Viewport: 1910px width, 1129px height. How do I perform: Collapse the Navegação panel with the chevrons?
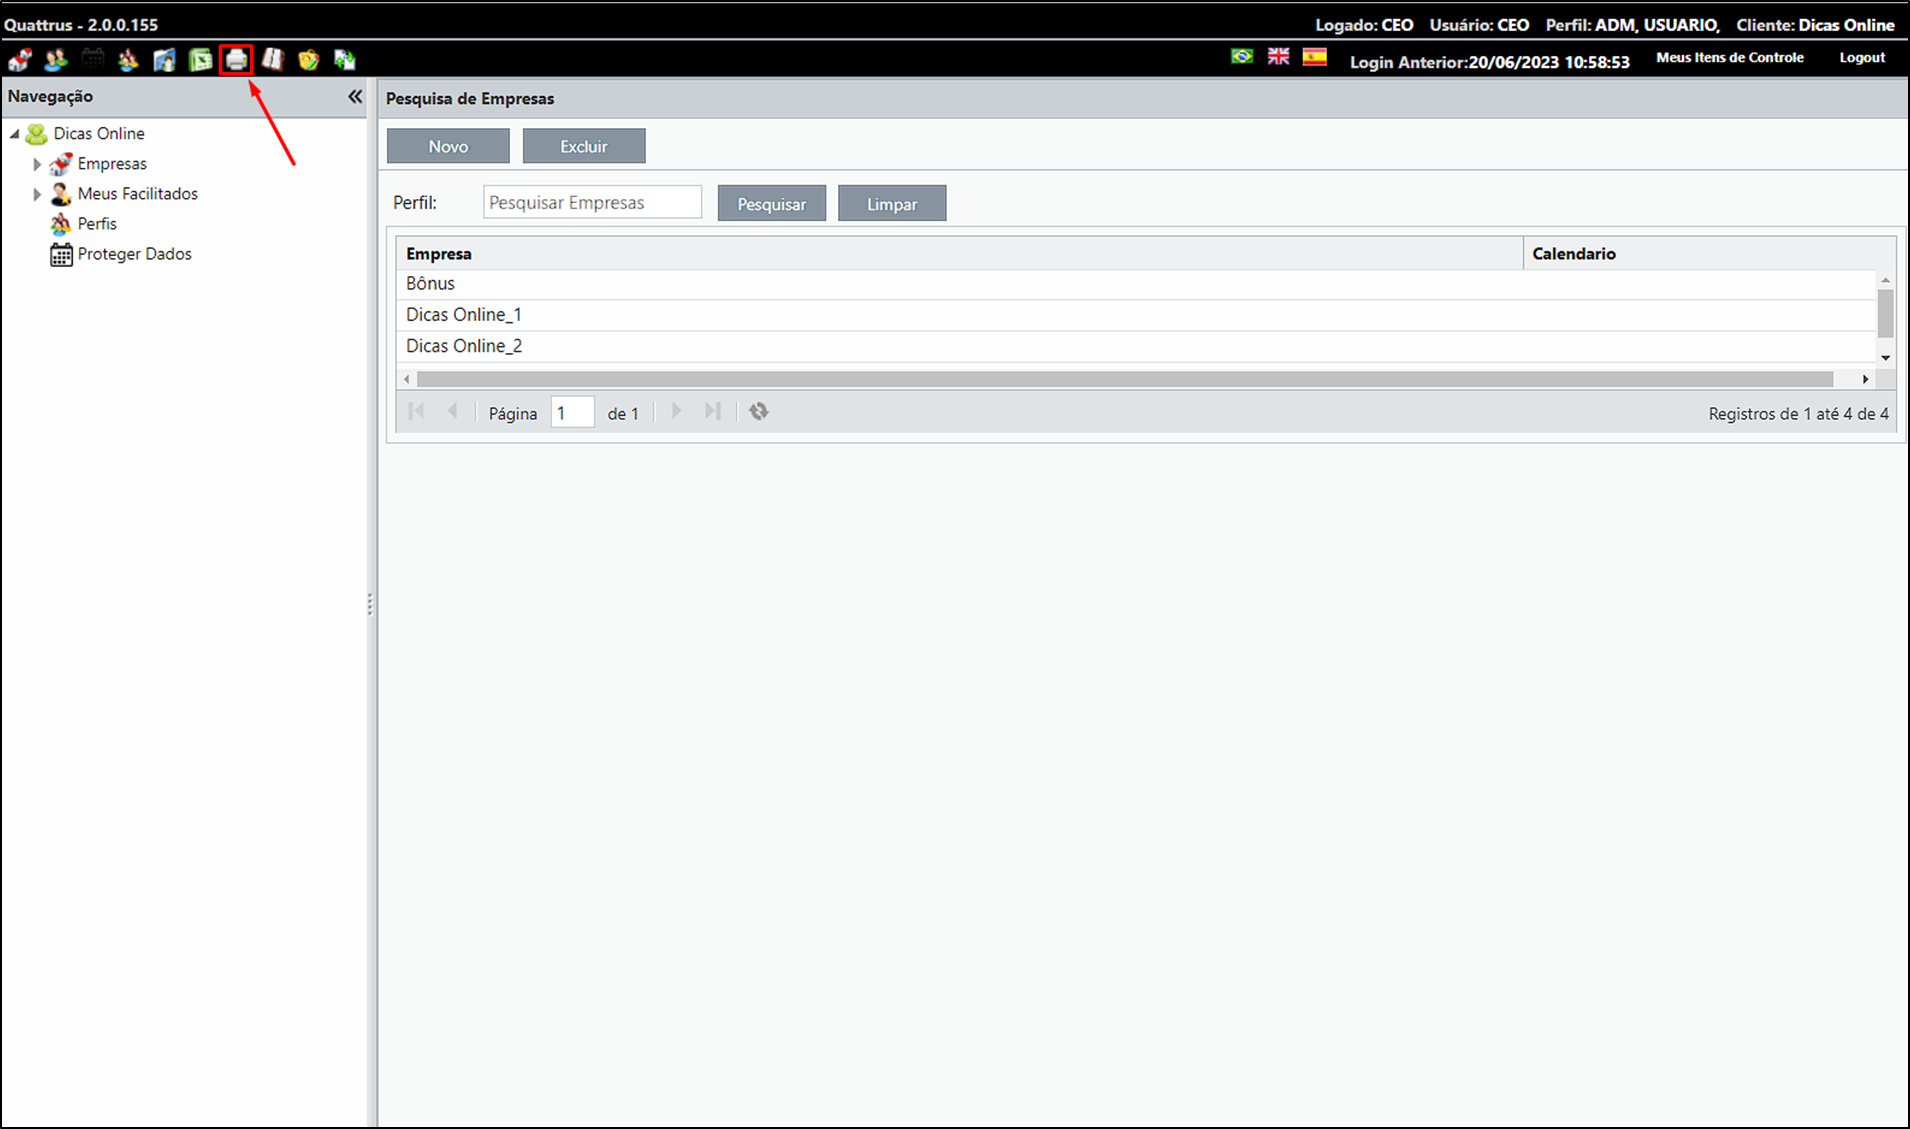(355, 97)
